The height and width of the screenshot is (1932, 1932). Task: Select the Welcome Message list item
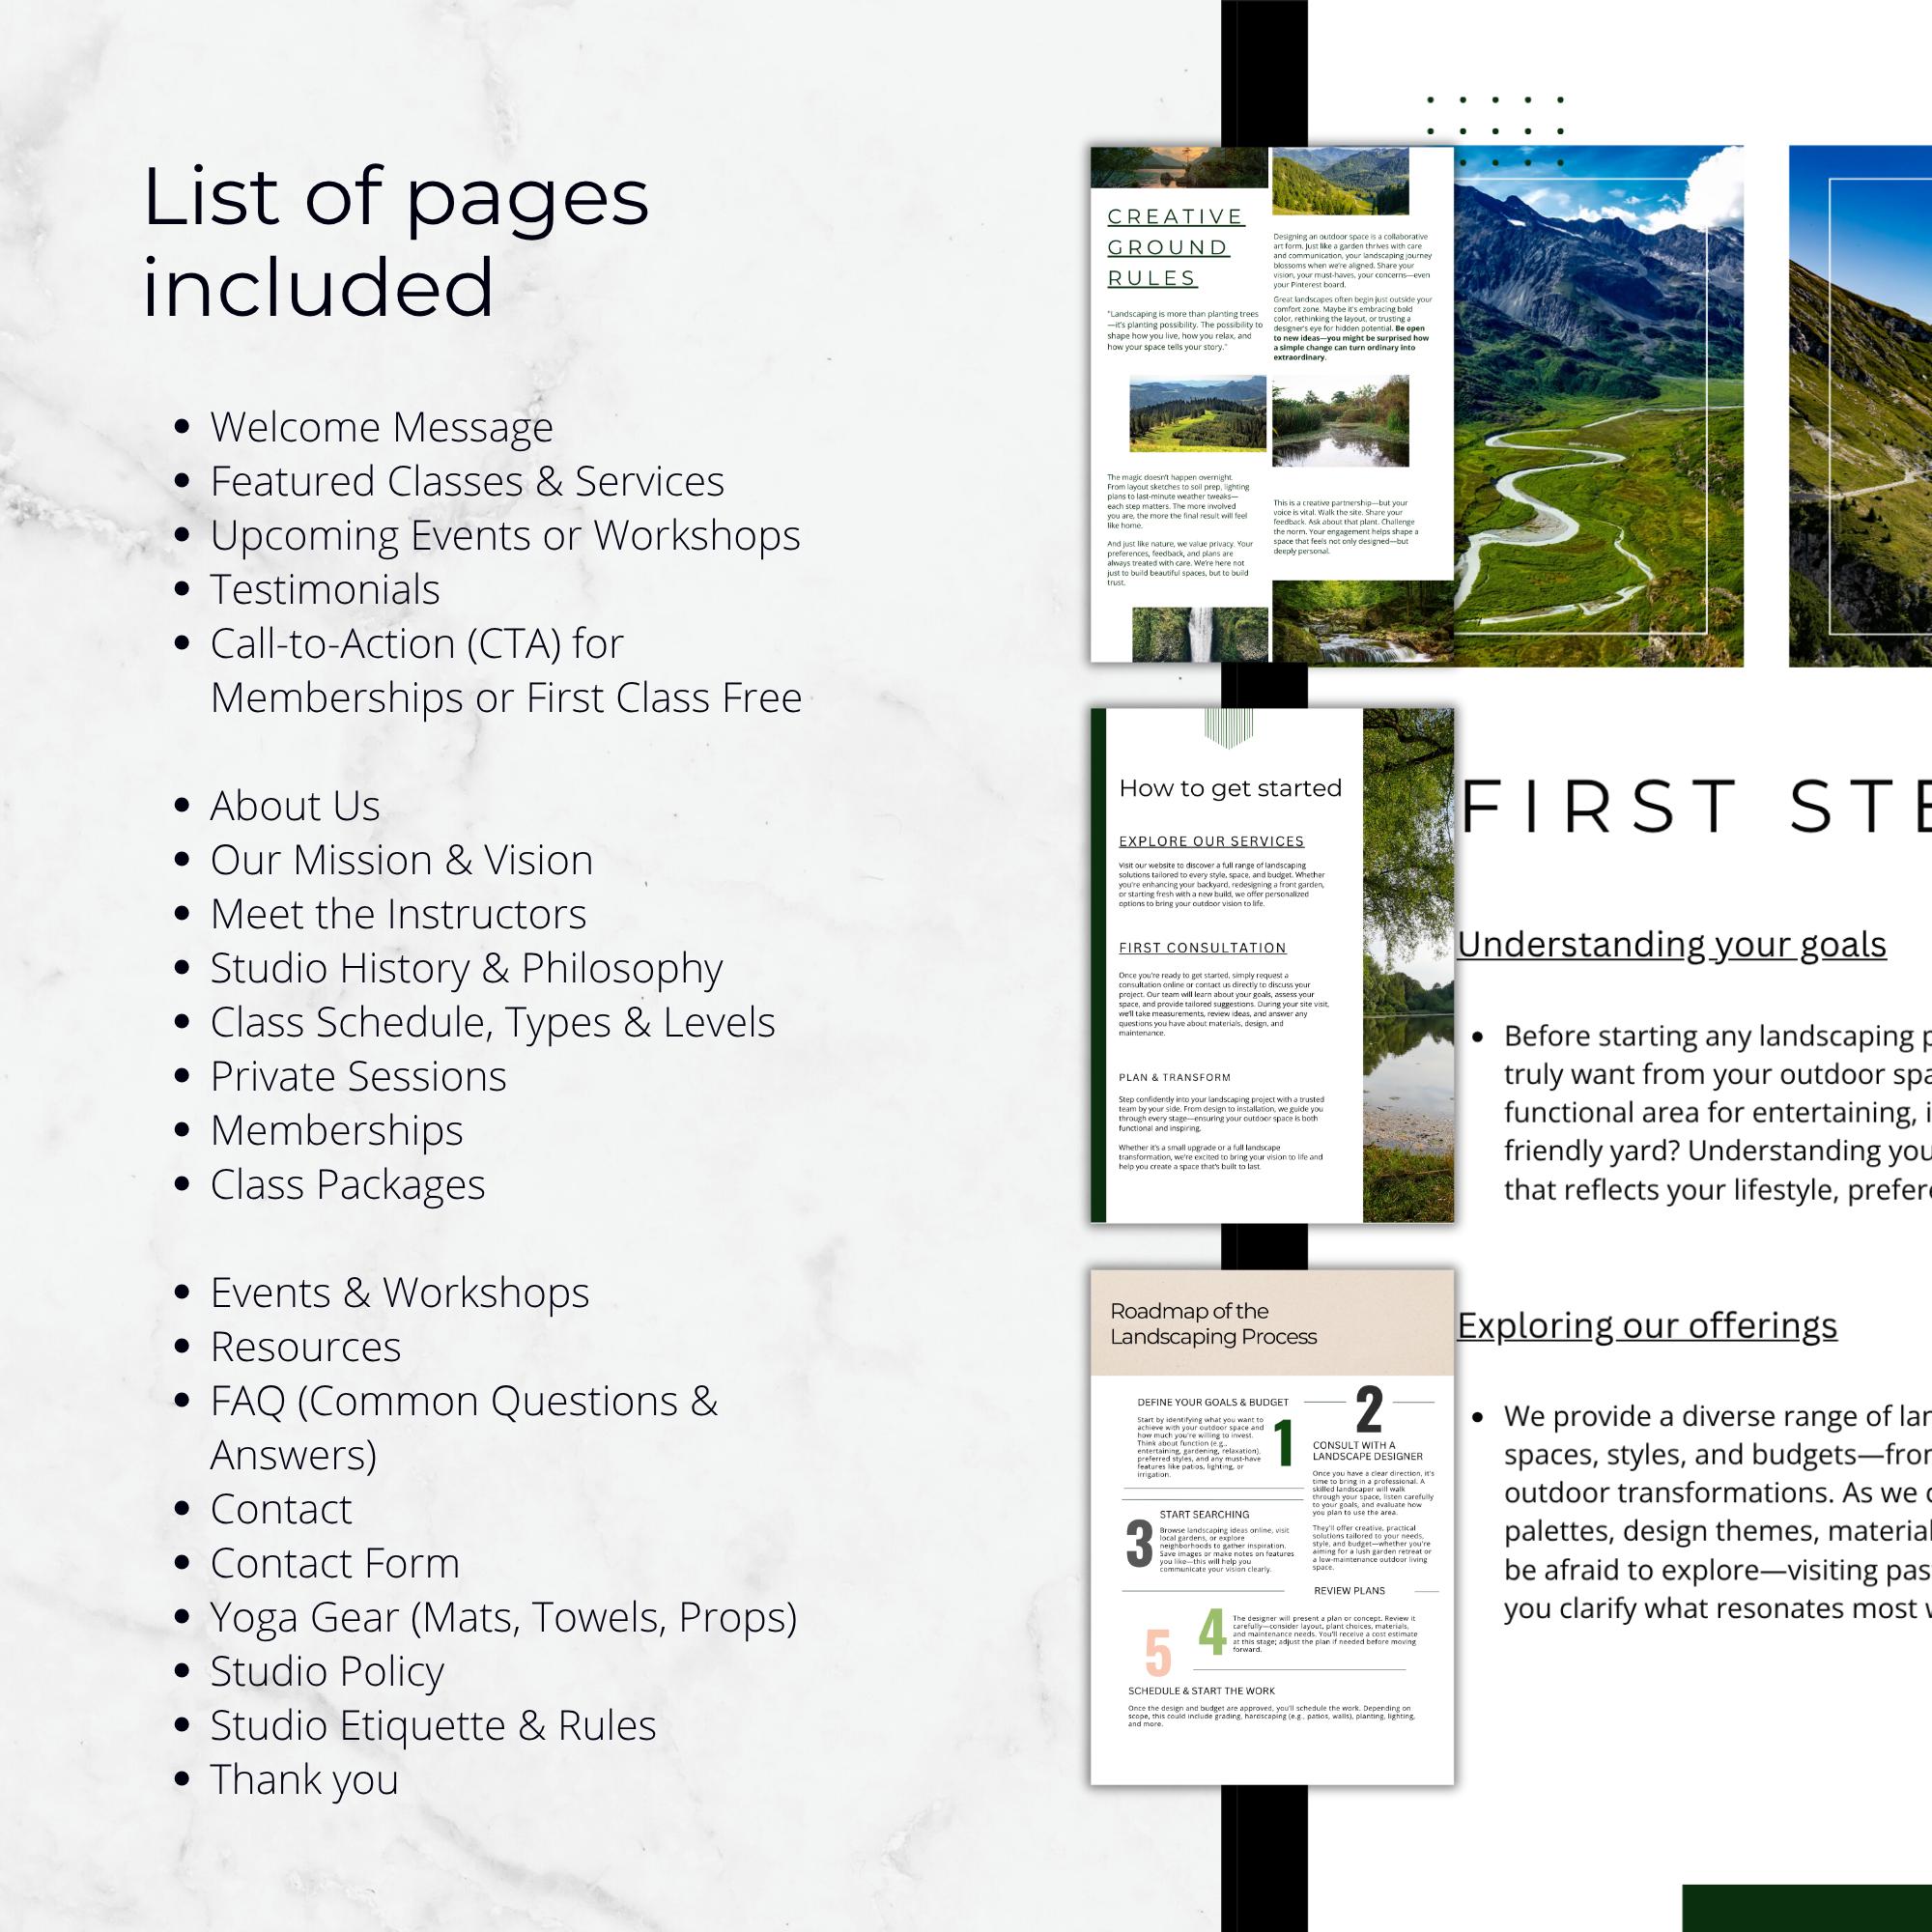(x=381, y=427)
